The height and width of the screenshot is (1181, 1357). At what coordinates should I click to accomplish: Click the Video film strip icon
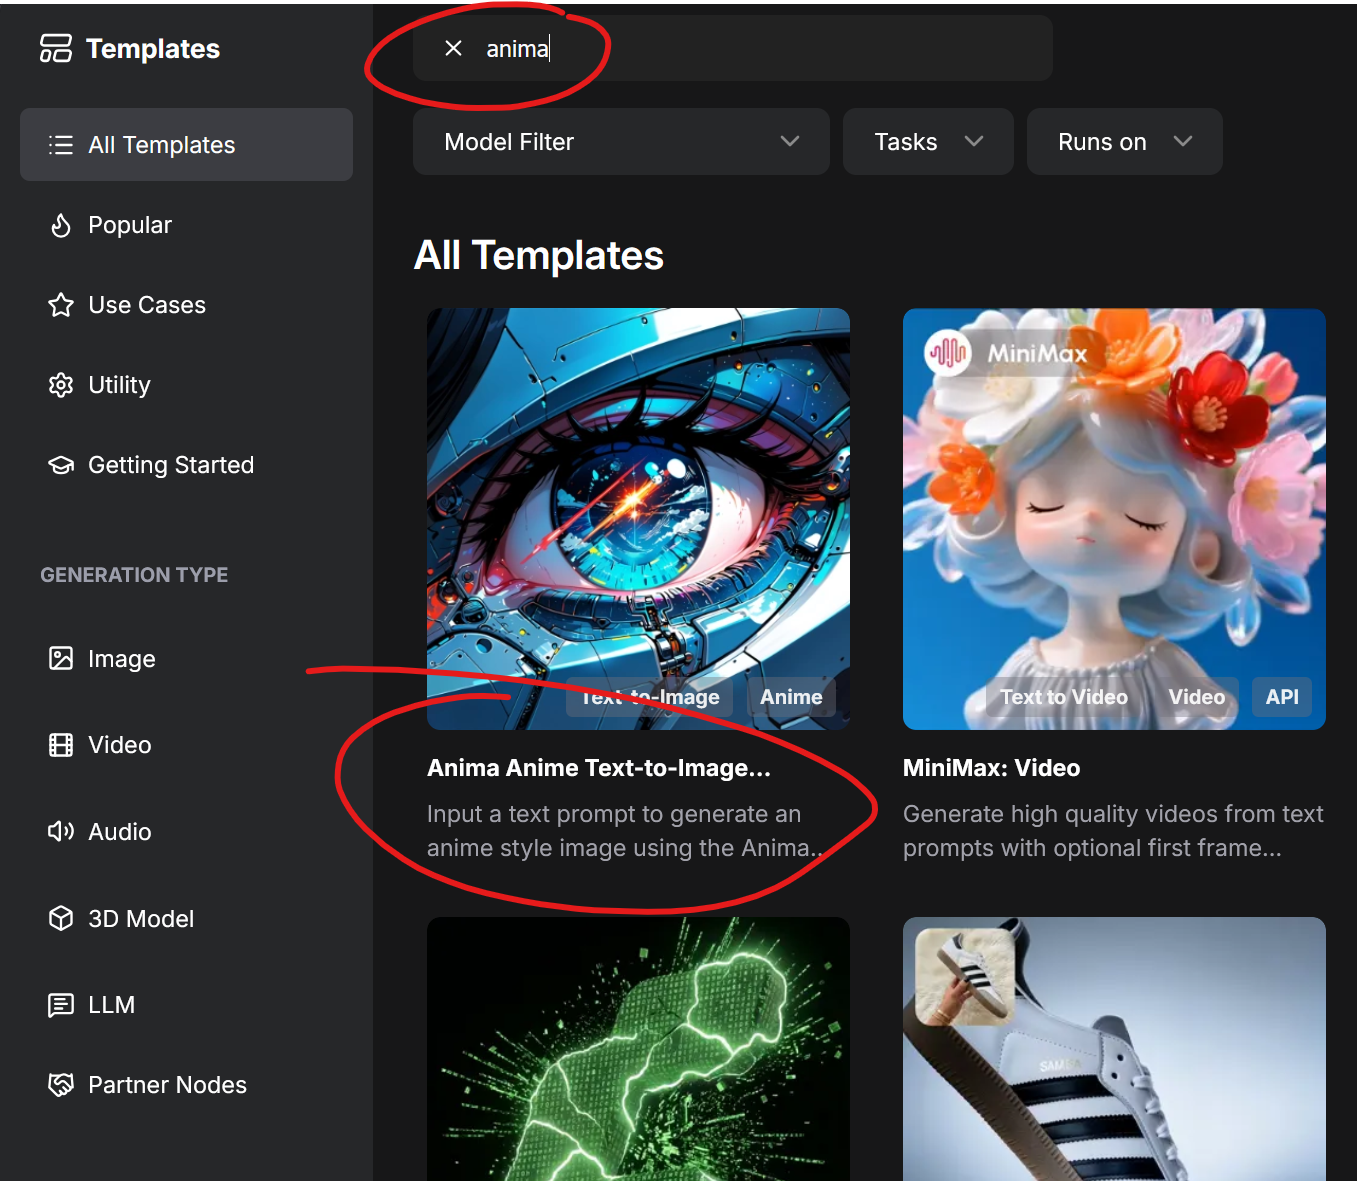(x=61, y=745)
